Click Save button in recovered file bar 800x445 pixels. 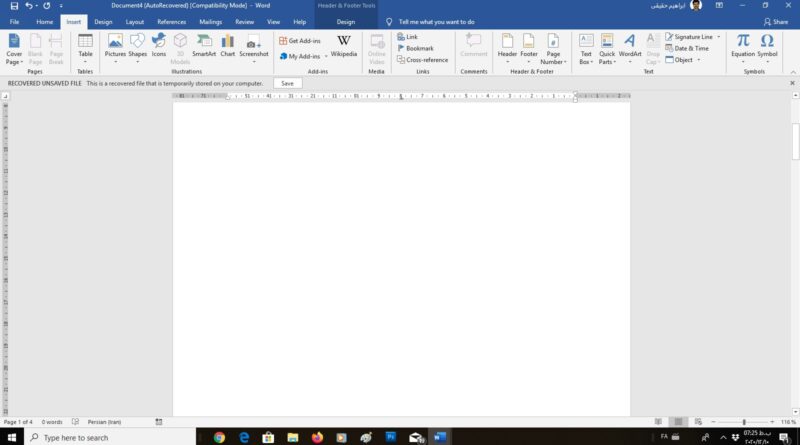(287, 83)
